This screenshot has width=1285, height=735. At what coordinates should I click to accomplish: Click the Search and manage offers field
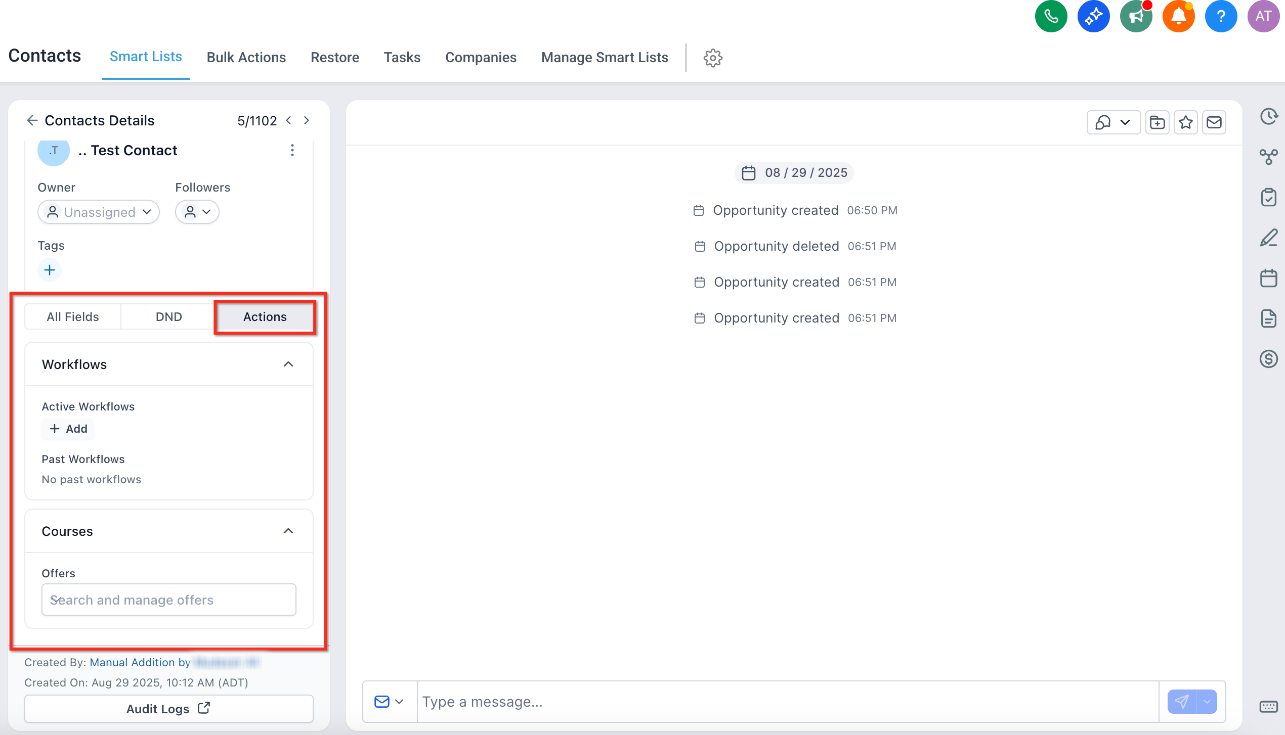coord(169,600)
